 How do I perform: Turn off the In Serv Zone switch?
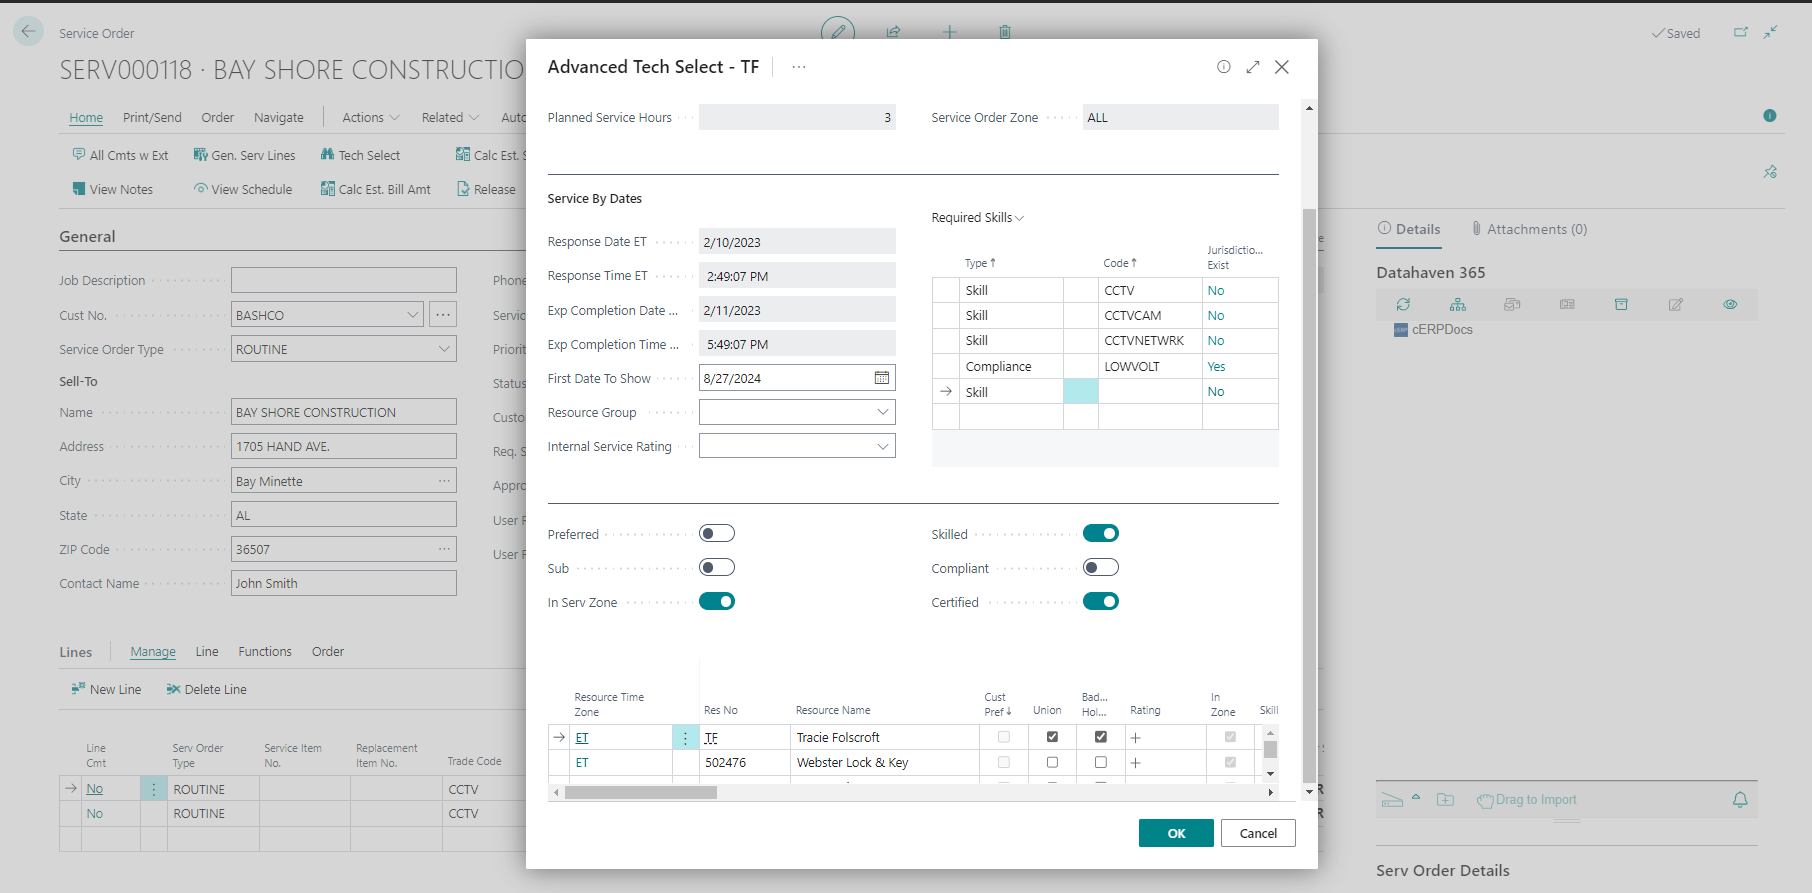[x=717, y=602]
